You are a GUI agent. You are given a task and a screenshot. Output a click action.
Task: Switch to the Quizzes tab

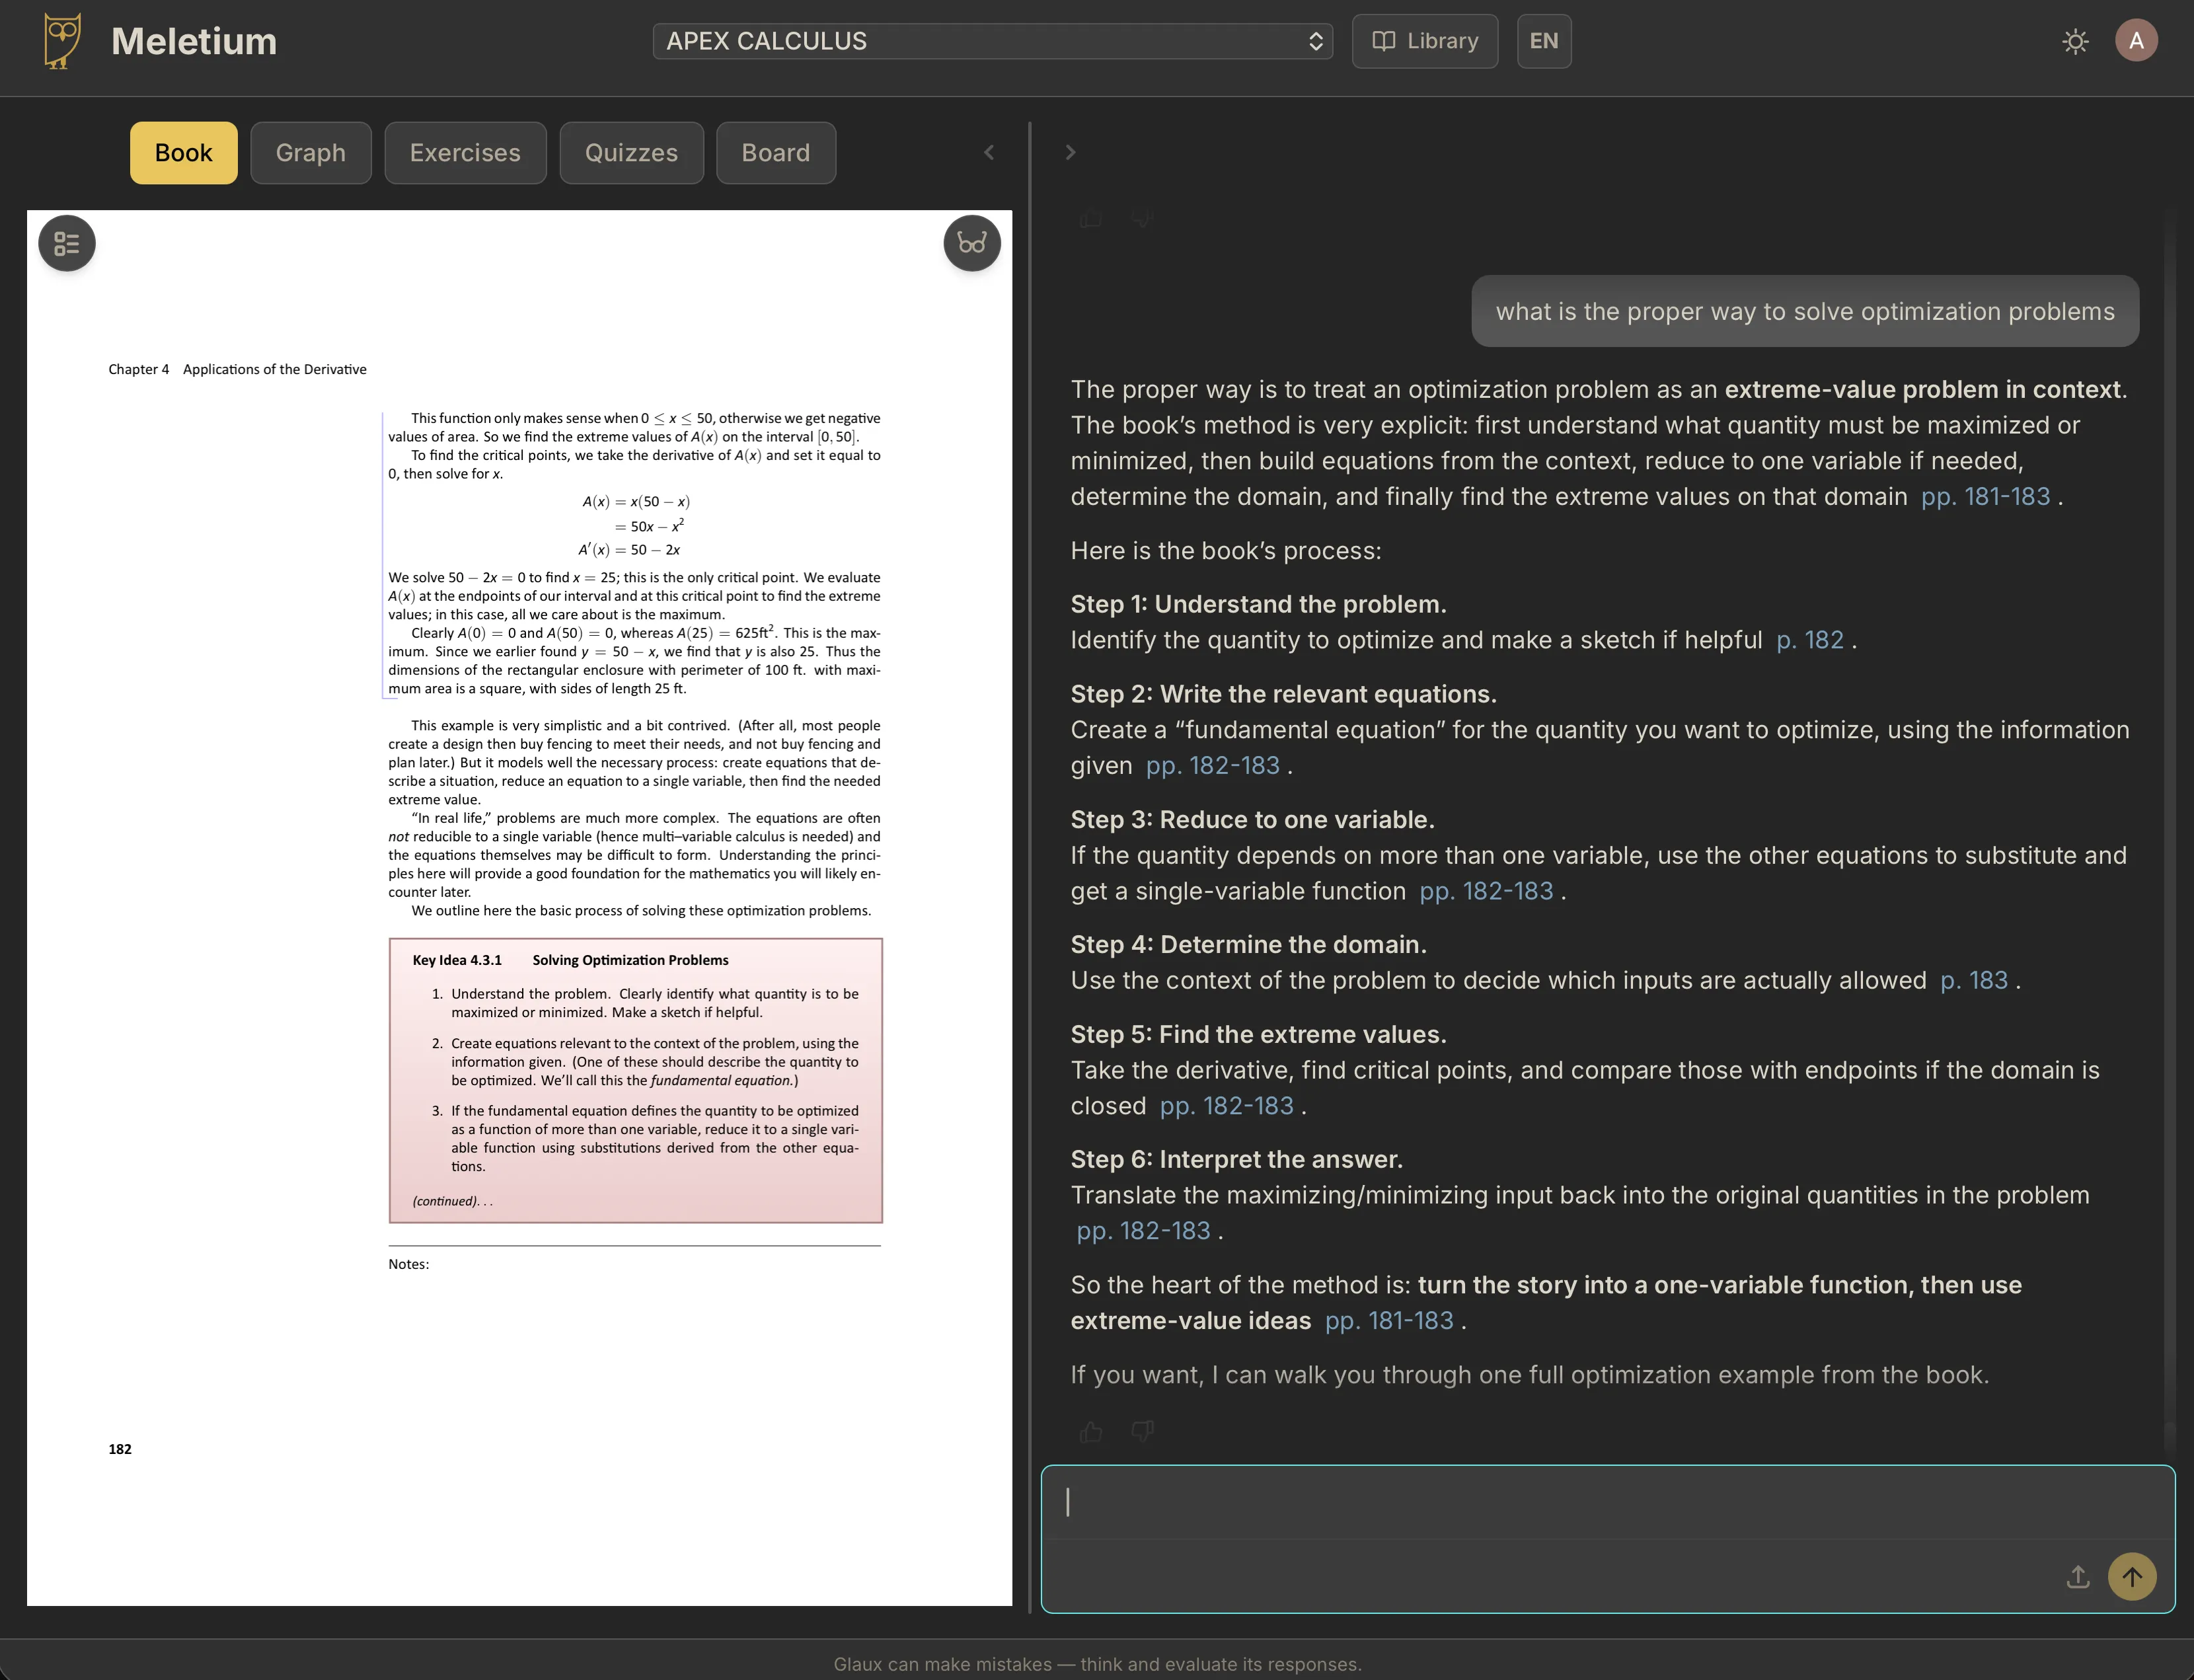click(631, 153)
